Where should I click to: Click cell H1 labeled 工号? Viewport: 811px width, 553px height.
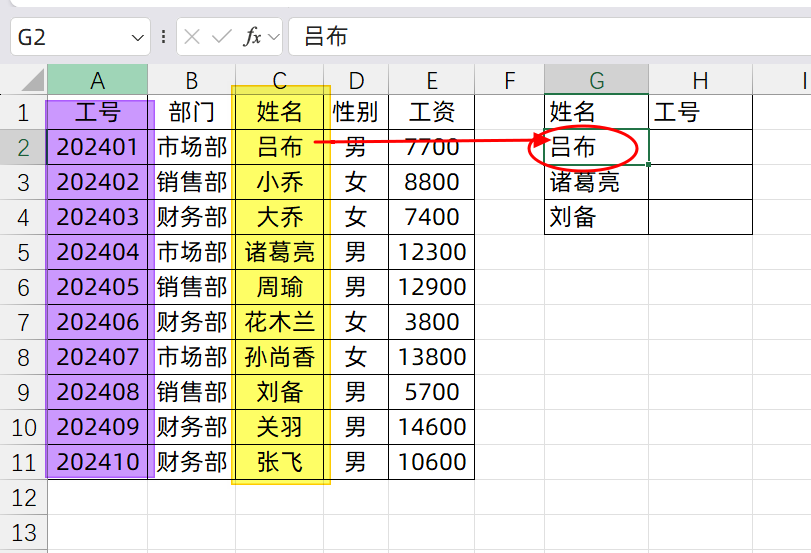point(700,112)
